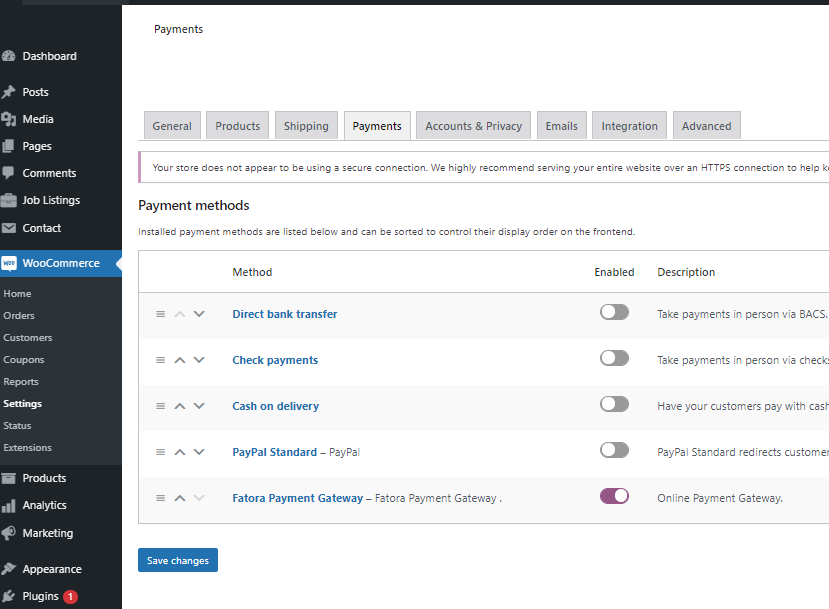Viewport: 829px width, 609px height.
Task: Move Fatora Payment Gateway up with chevron
Action: click(x=180, y=498)
